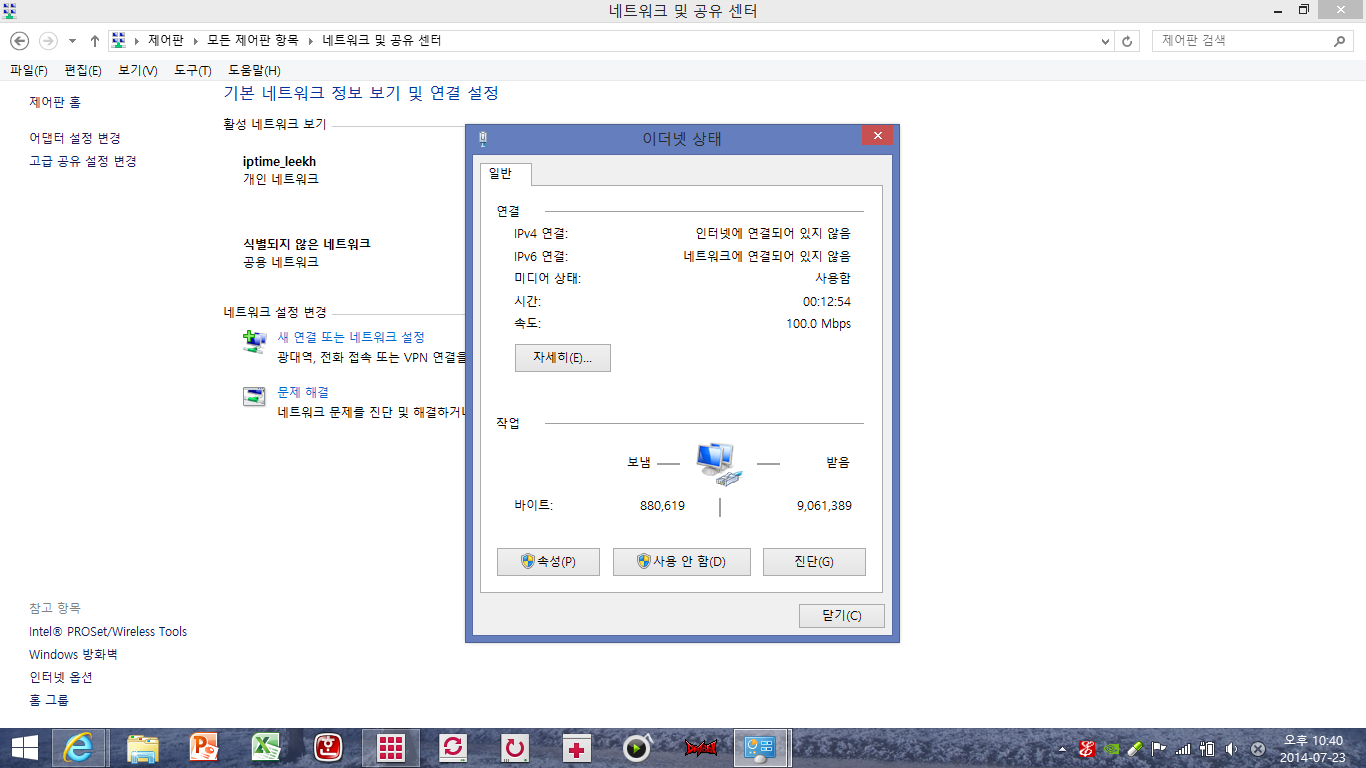Open the 편집(E) menu
The width and height of the screenshot is (1366, 768).
click(83, 70)
